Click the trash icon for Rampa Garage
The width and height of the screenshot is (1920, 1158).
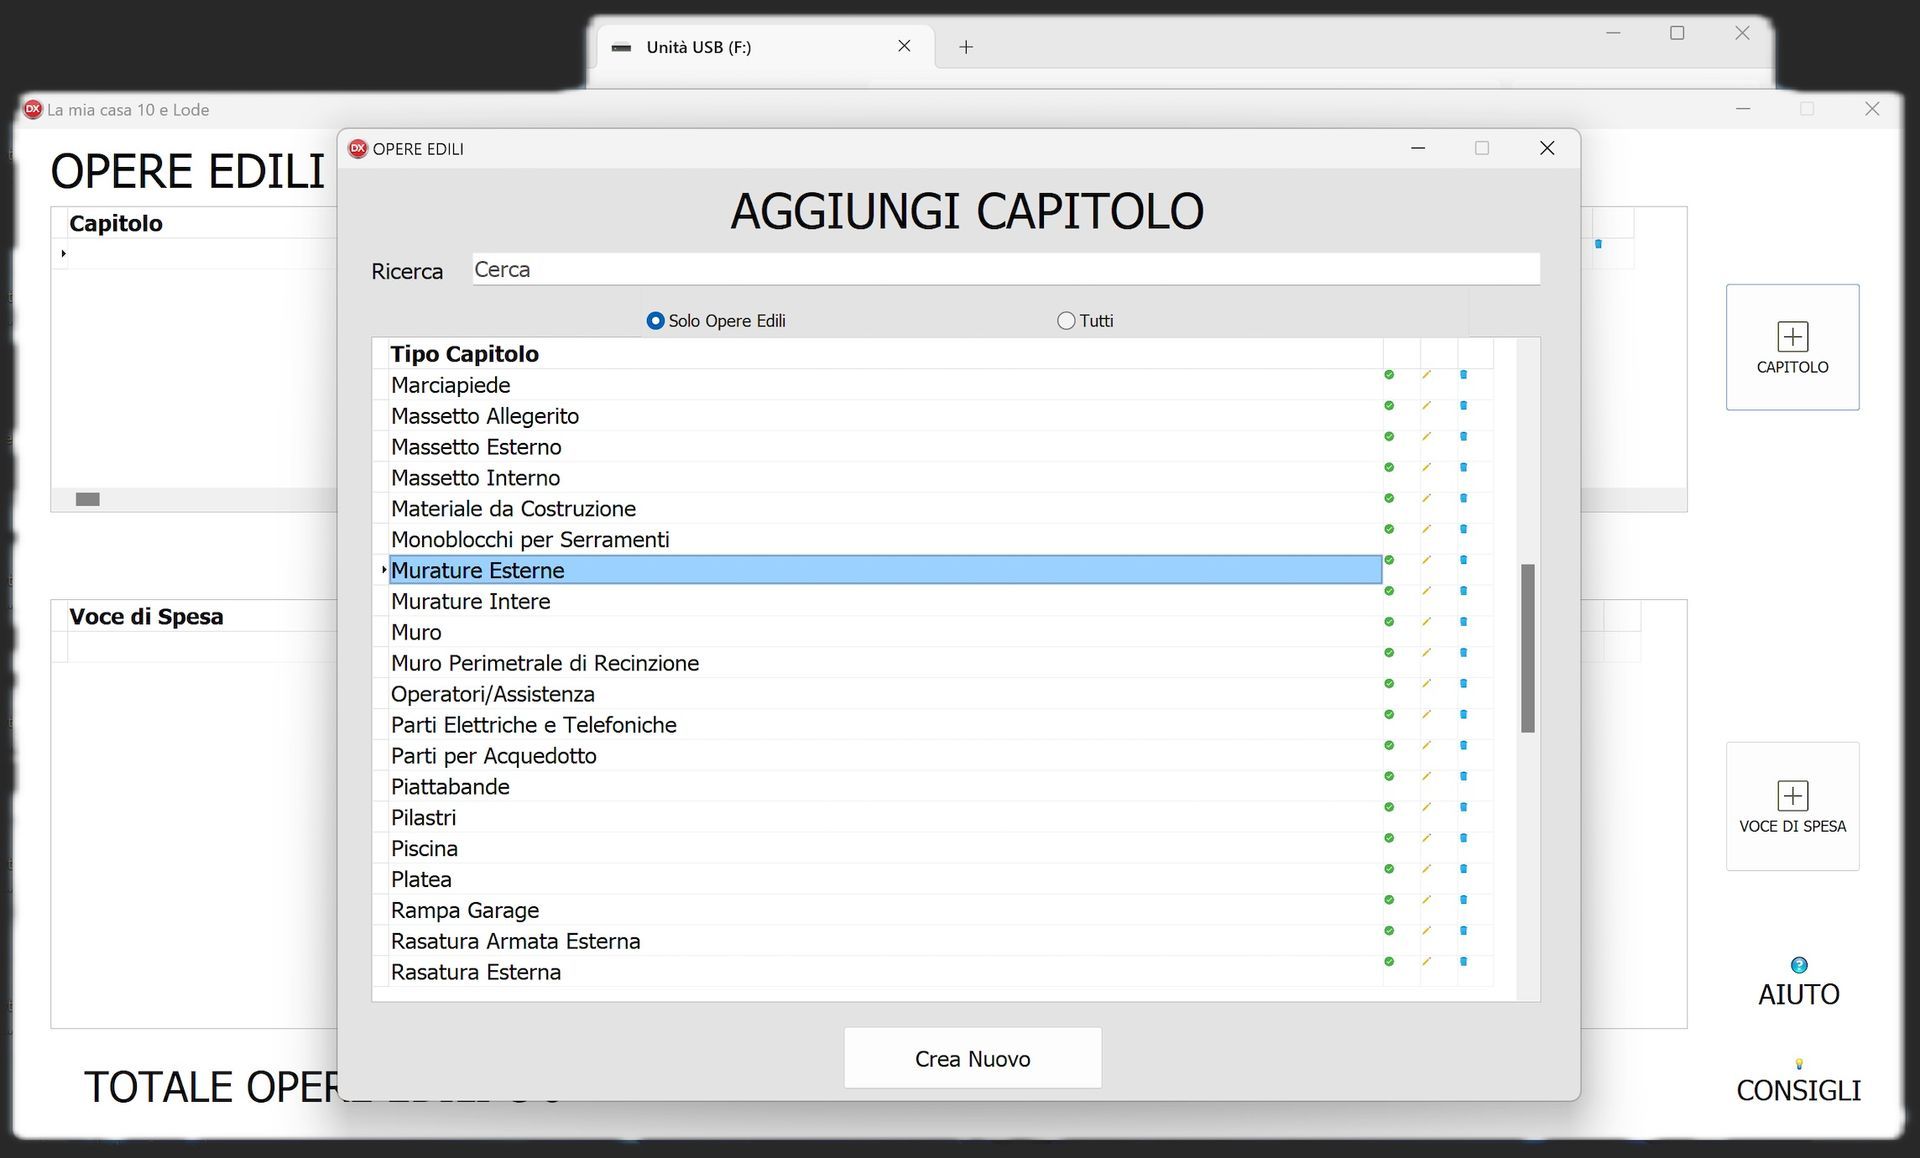pos(1464,900)
